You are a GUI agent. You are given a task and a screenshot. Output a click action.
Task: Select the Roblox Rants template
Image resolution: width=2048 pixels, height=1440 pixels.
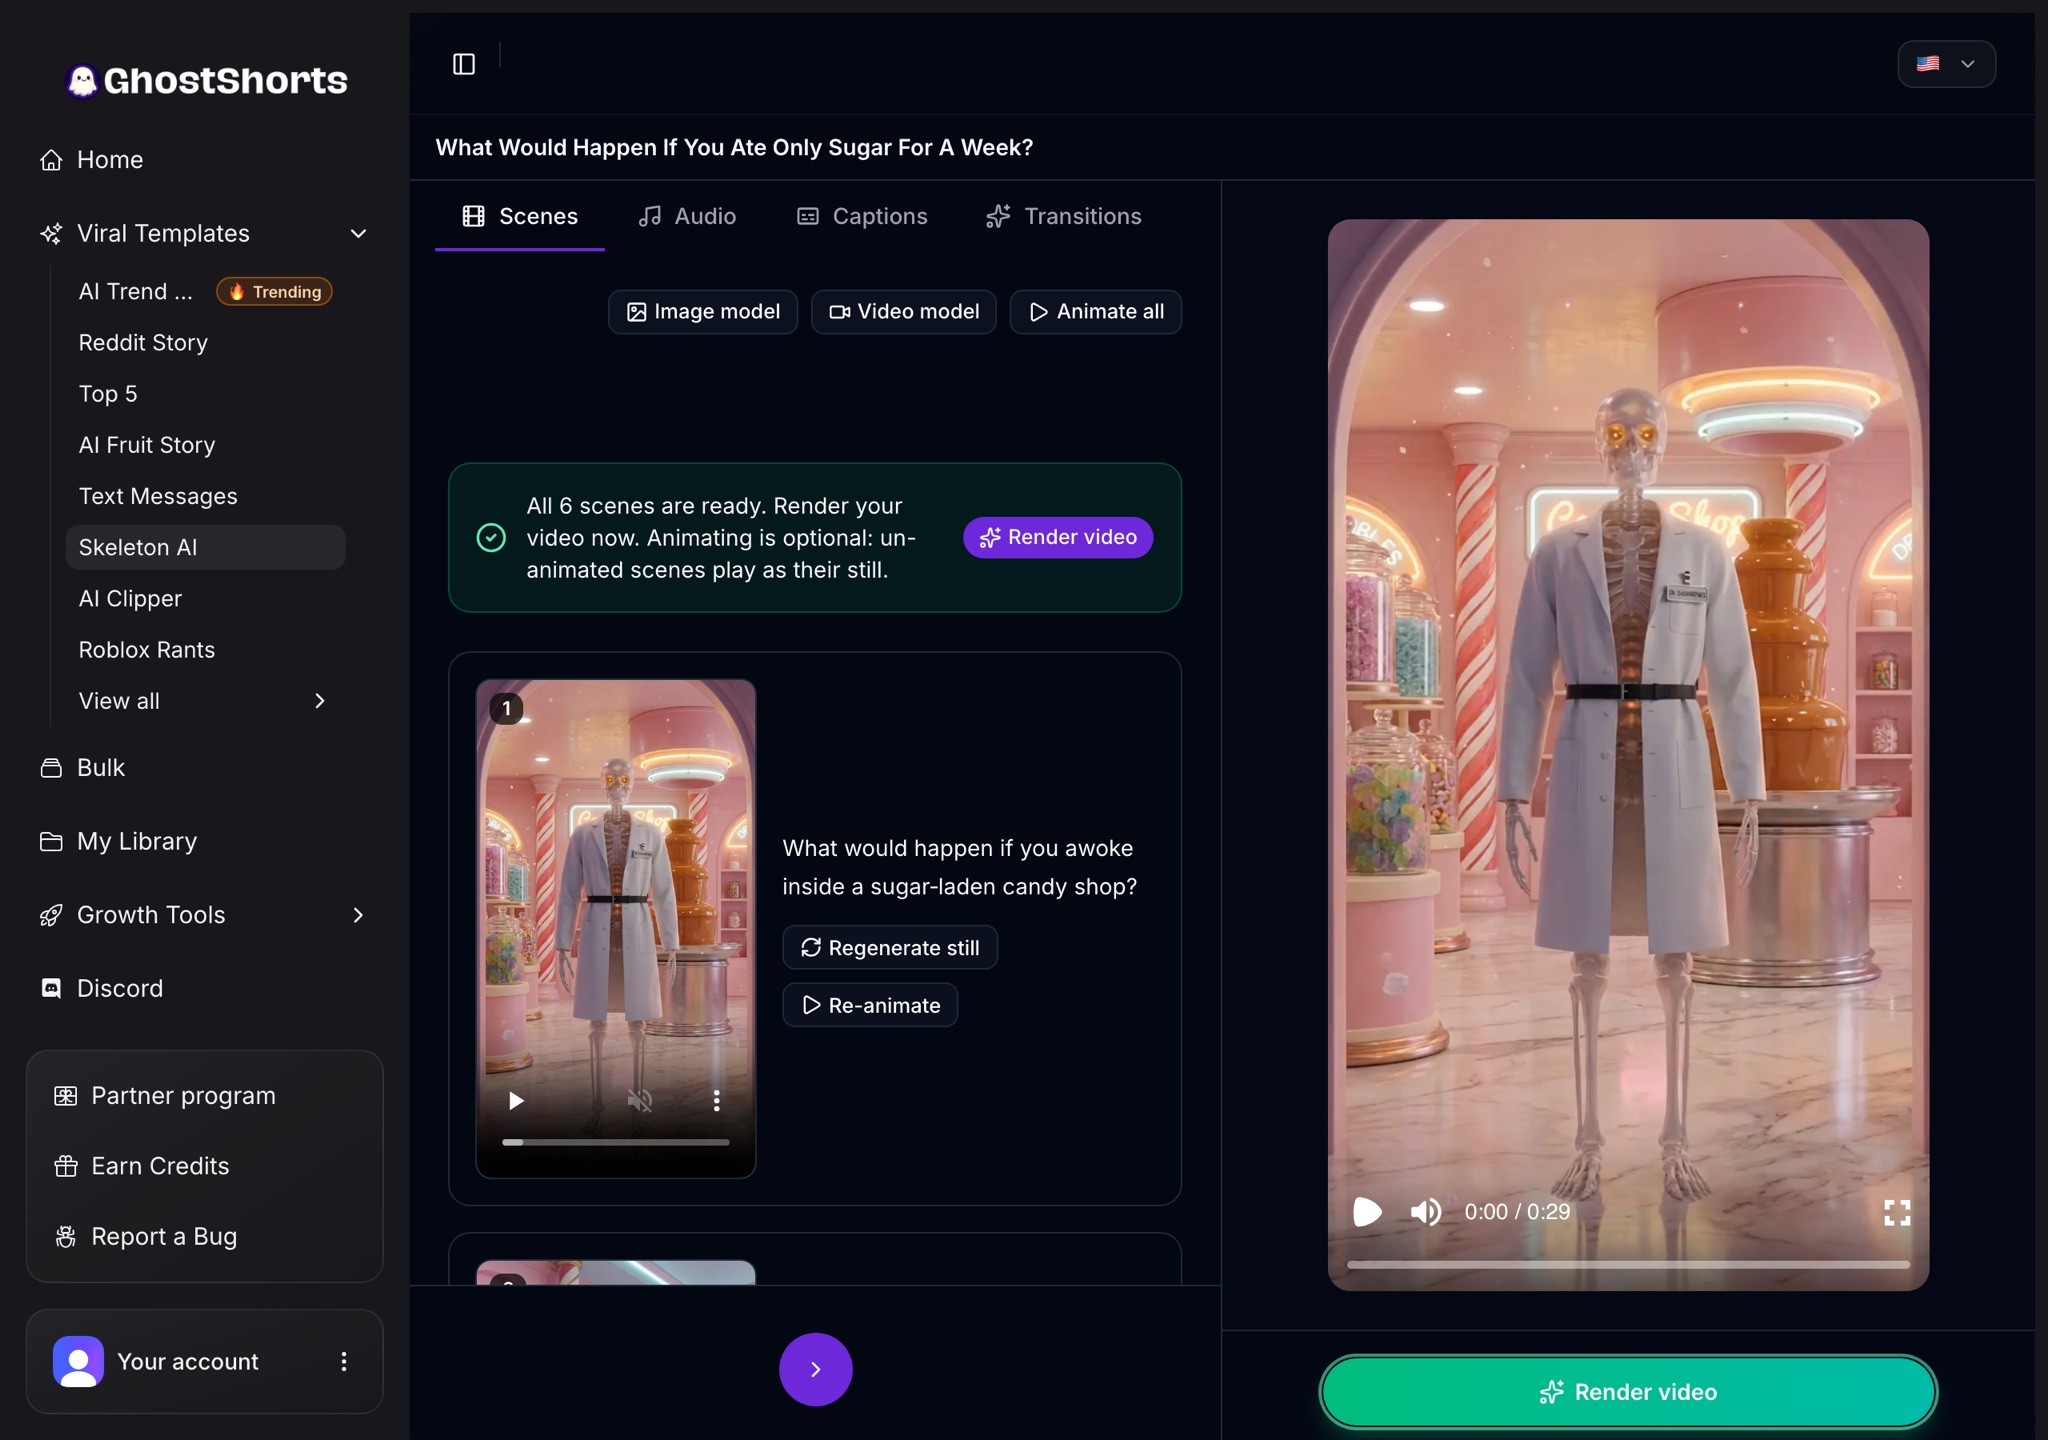147,650
